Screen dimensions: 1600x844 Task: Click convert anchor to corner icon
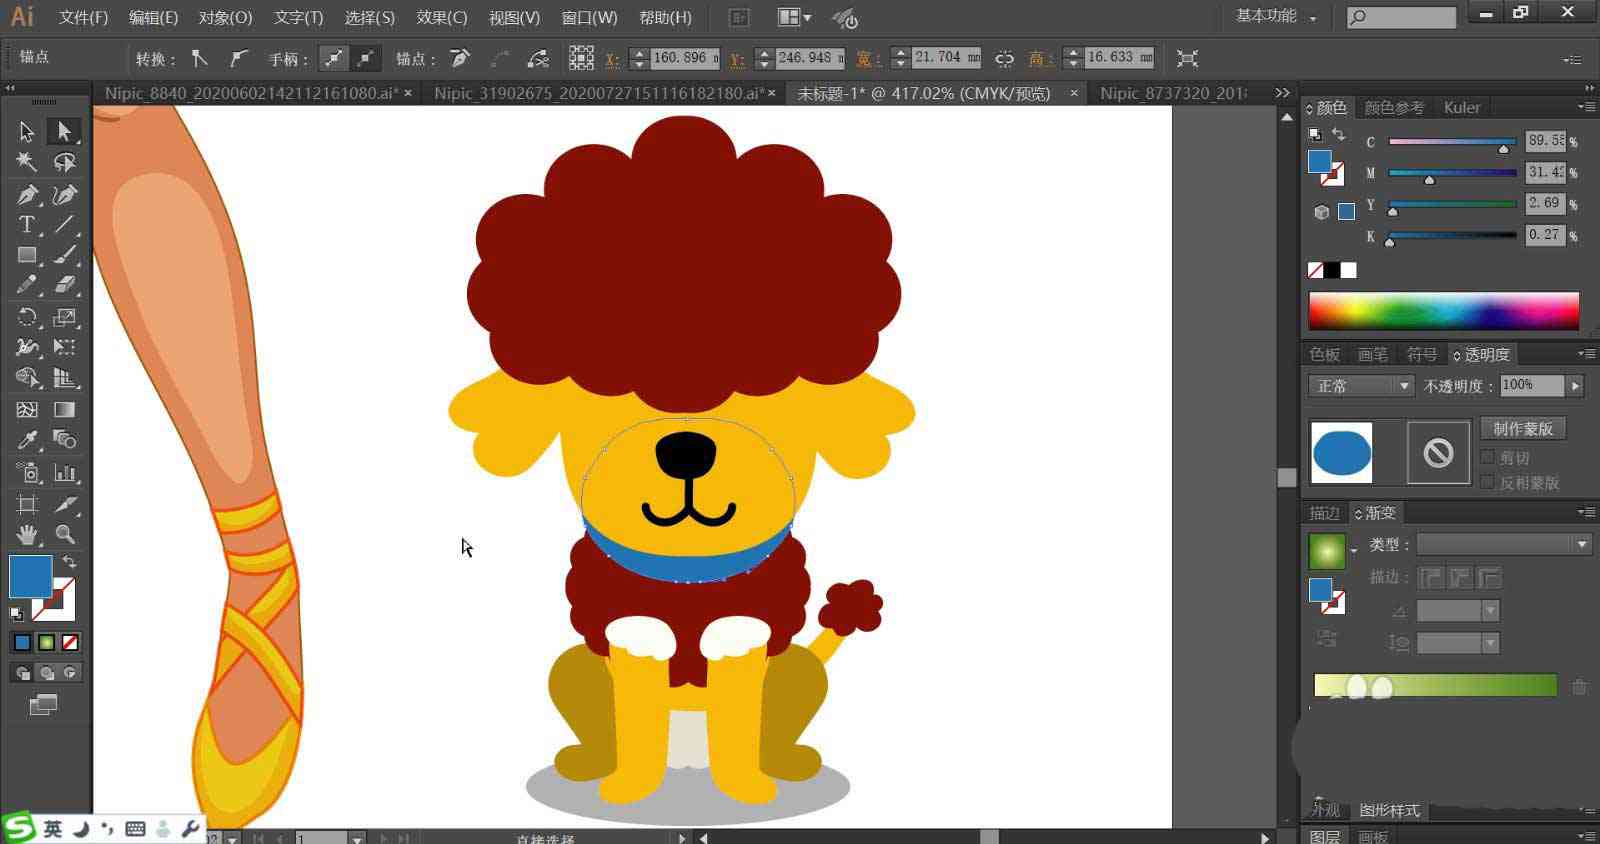[200, 58]
